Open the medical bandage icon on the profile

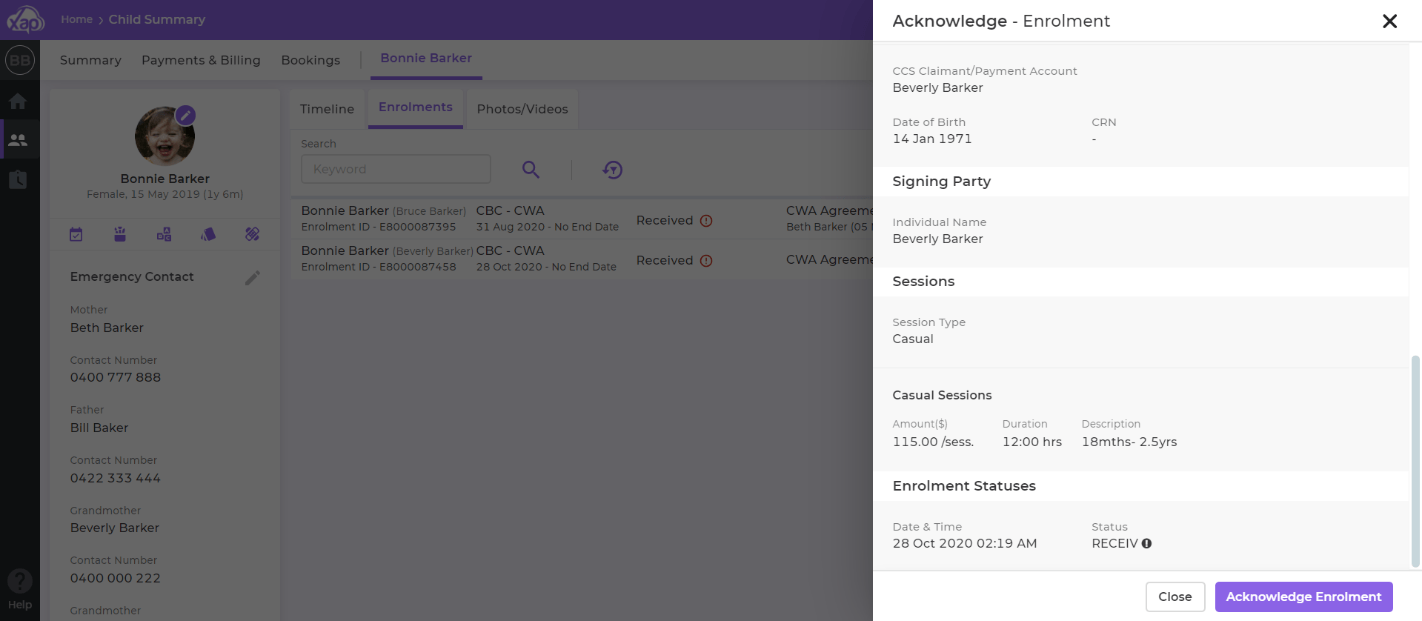coord(252,233)
